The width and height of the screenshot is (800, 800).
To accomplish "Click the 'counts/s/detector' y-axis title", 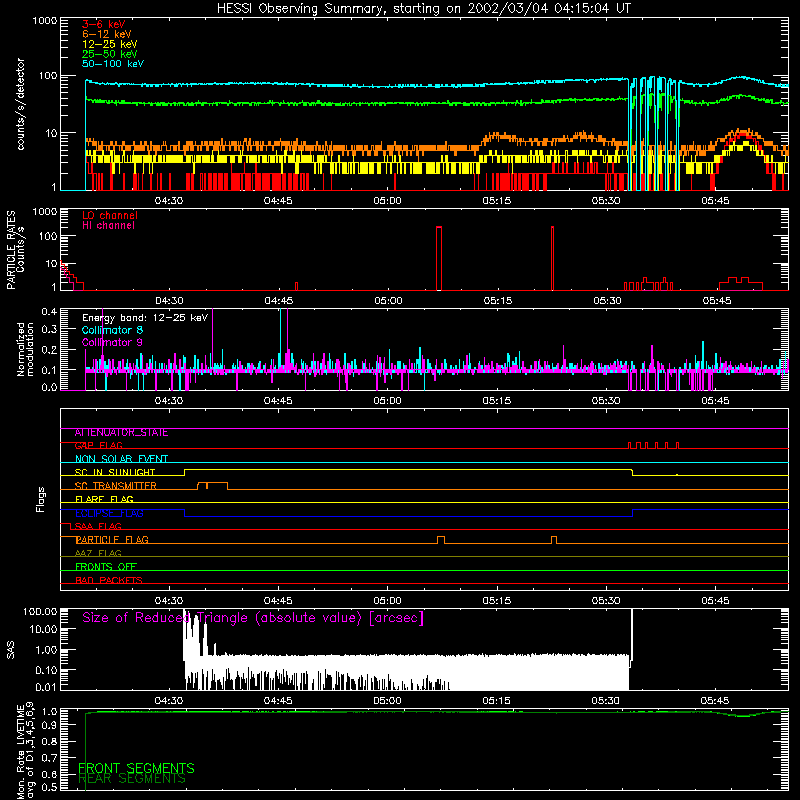I will (20, 104).
